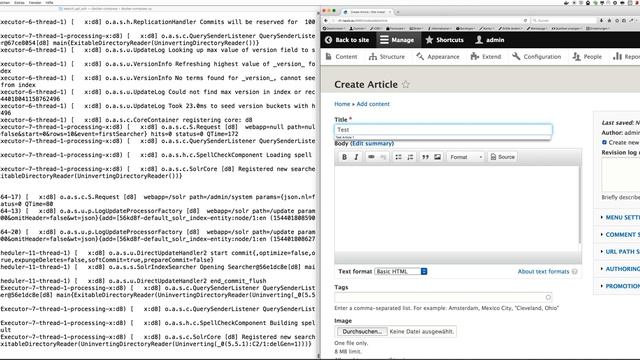Viewport: 640px width, 360px height.
Task: Open the Shortcuts menu
Action: tap(444, 40)
